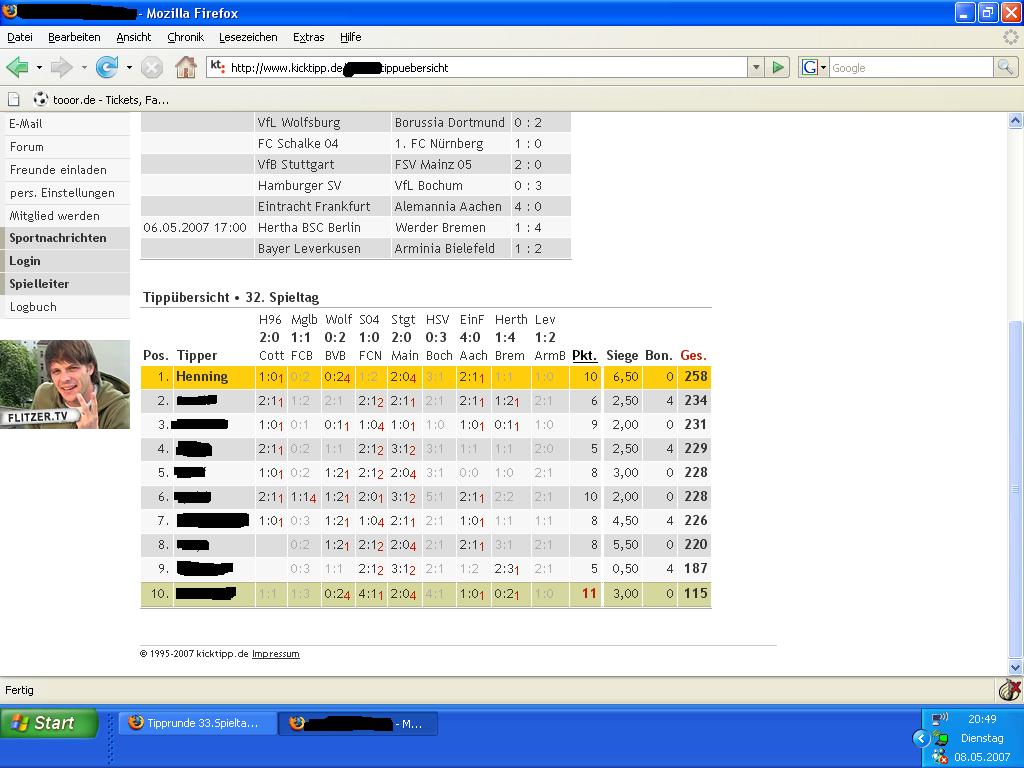This screenshot has height=768, width=1024.
Task: Open the tooor.de bookmark
Action: (100, 99)
